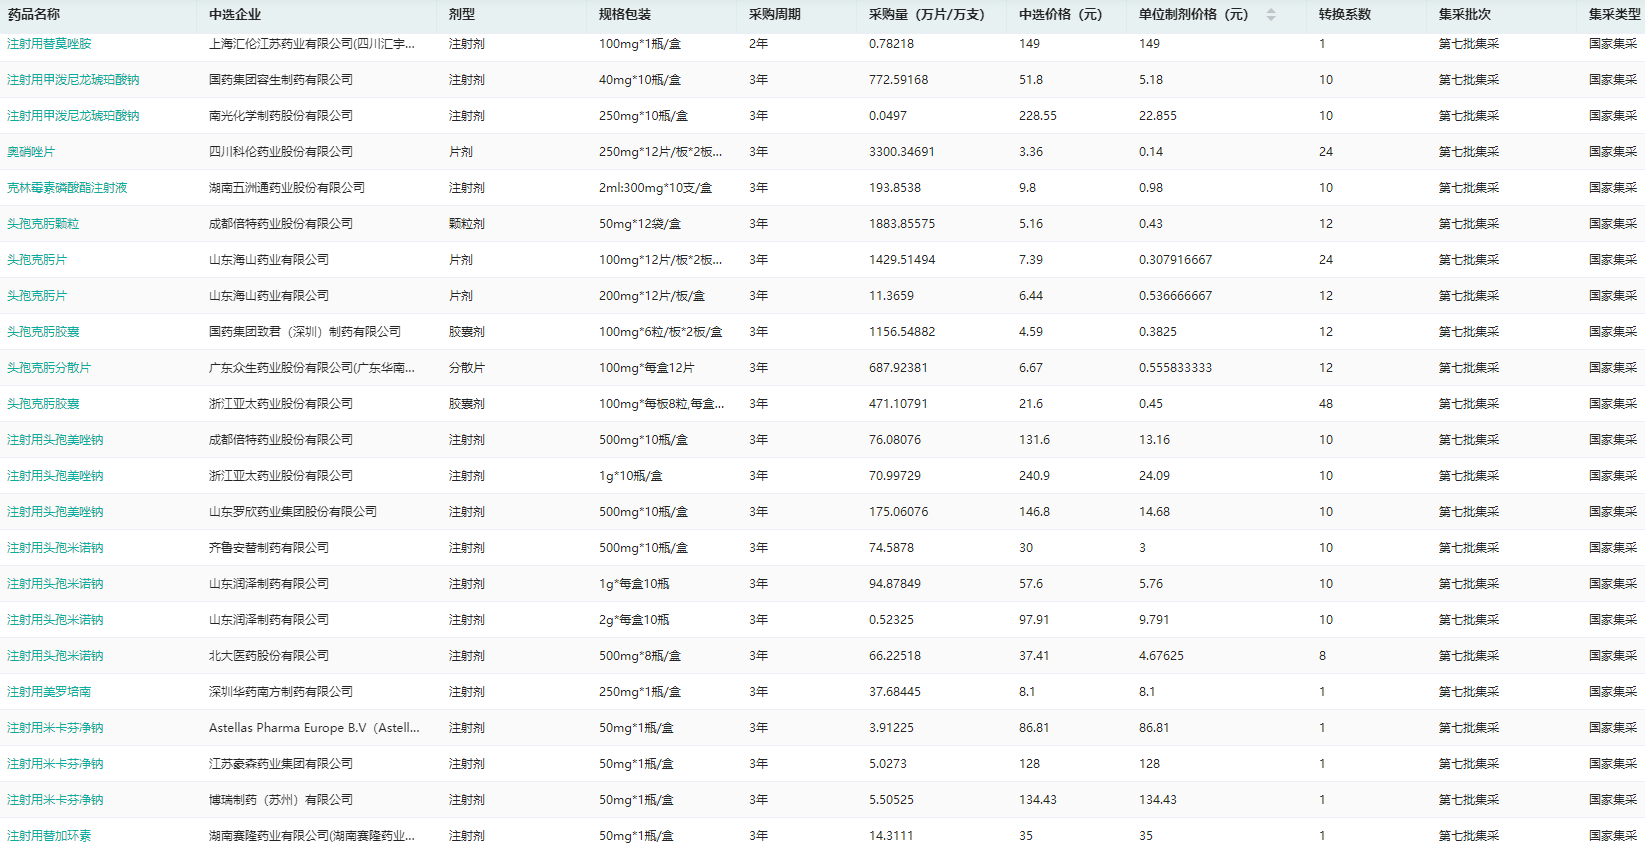Select the unit price 22.855
Viewport: 1645px width, 850px height.
coord(1158,116)
